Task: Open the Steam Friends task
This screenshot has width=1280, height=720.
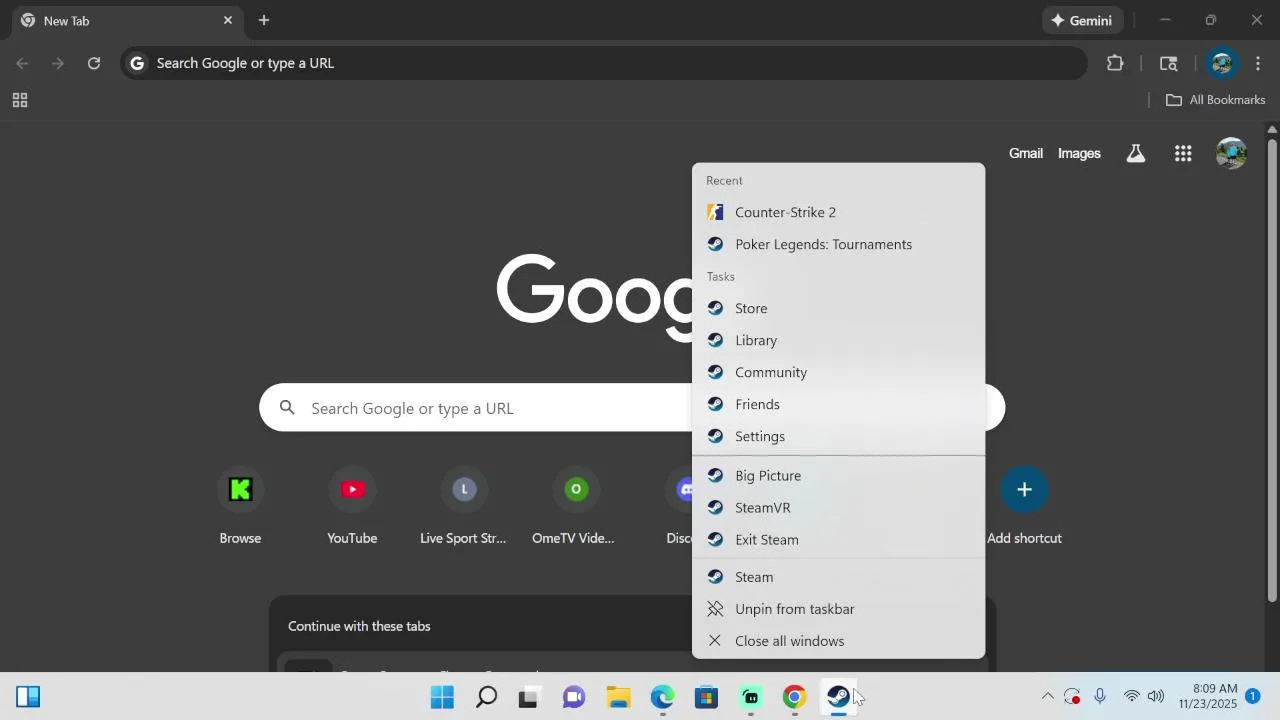Action: (x=838, y=404)
